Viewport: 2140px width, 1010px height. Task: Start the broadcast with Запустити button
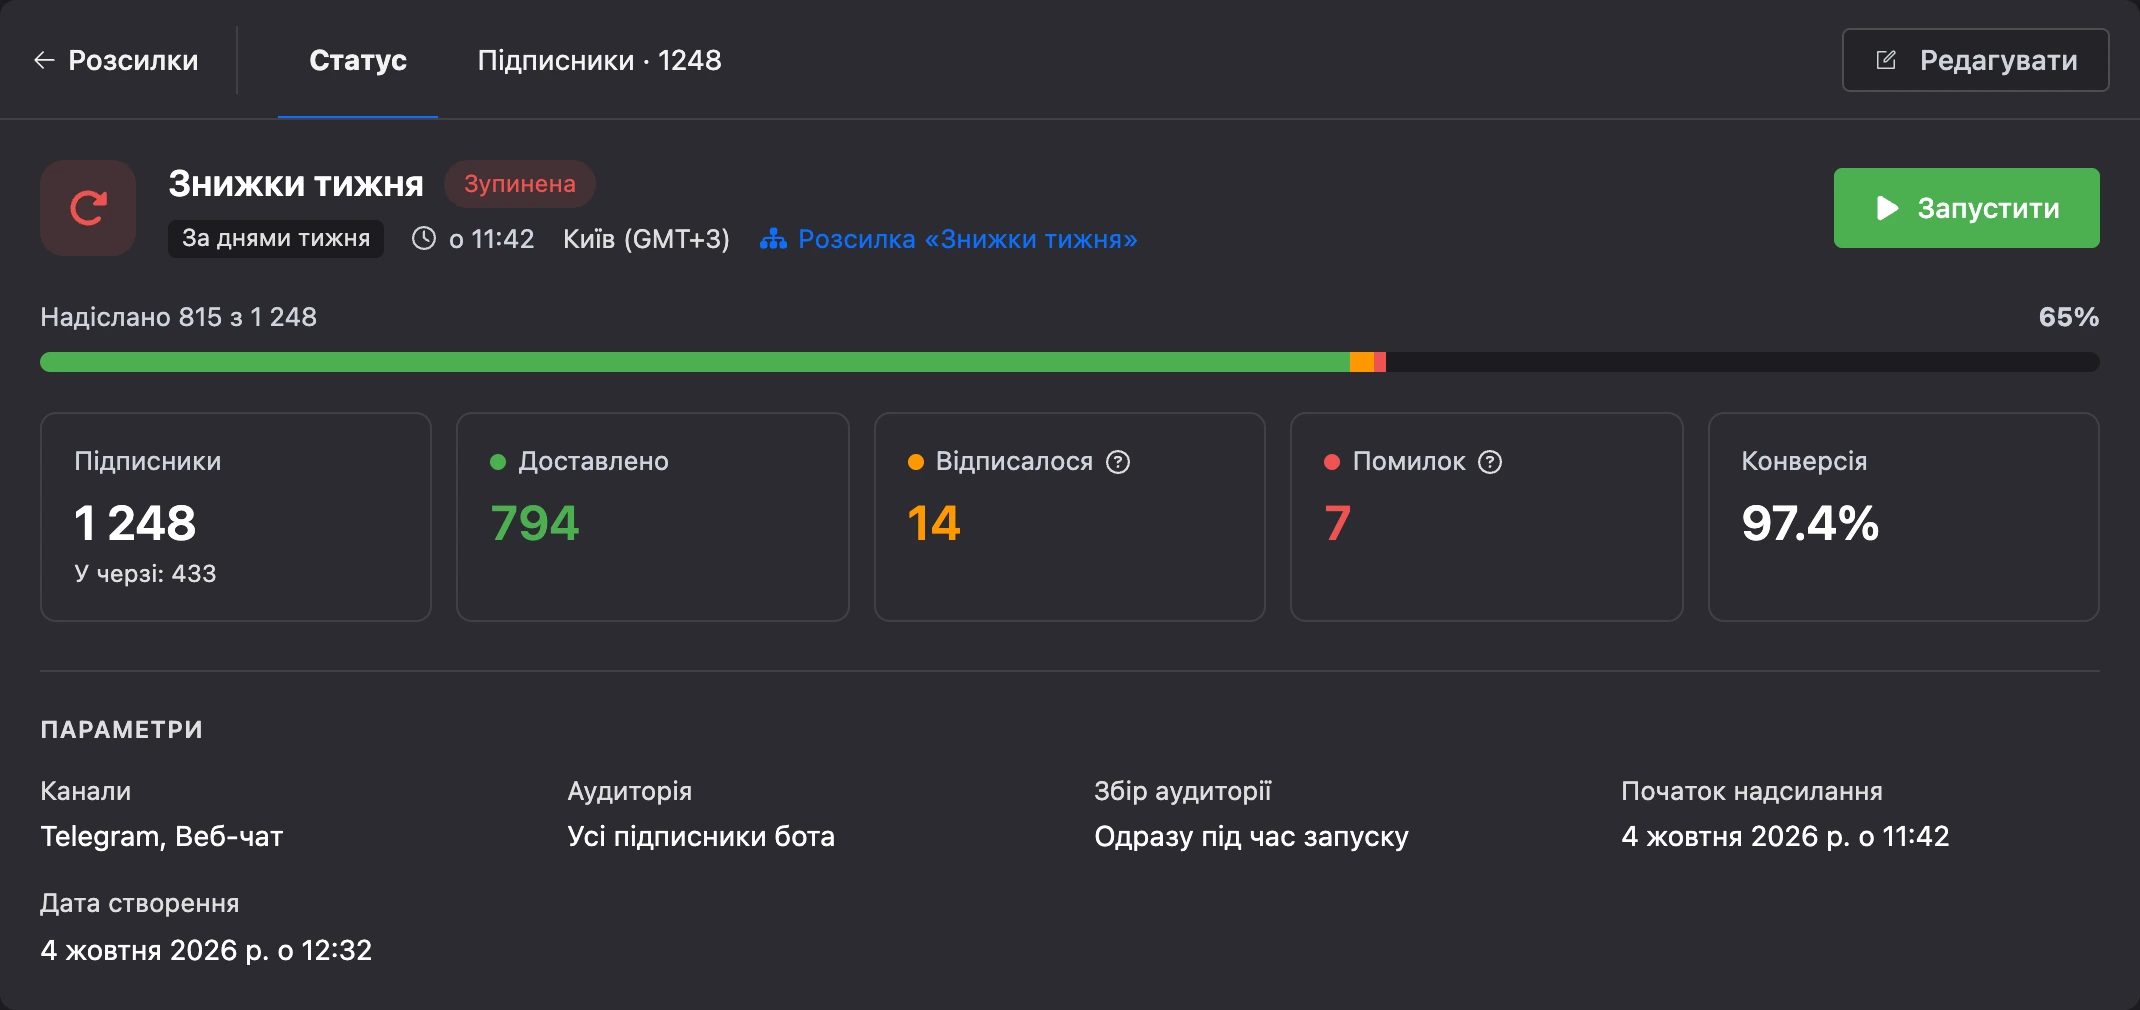[x=1966, y=208]
